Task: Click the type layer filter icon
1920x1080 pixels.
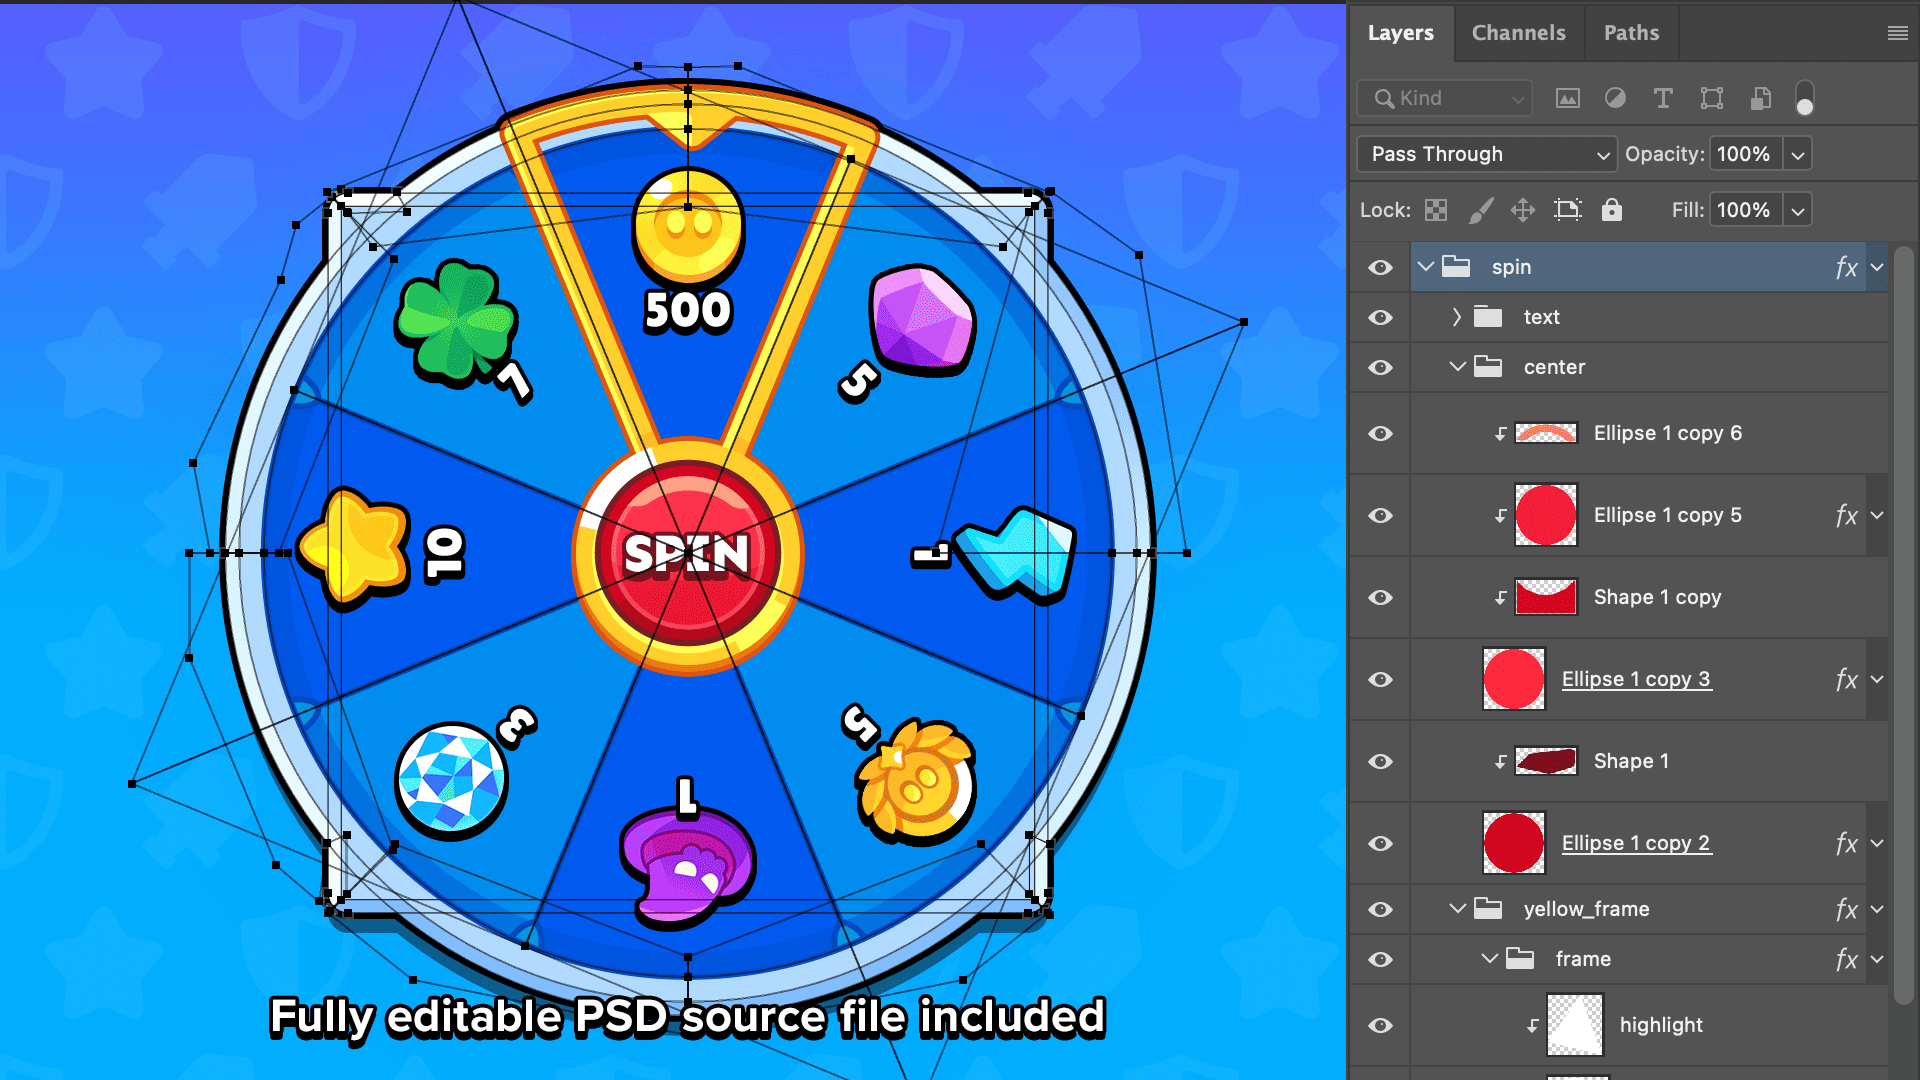Action: 1663,98
